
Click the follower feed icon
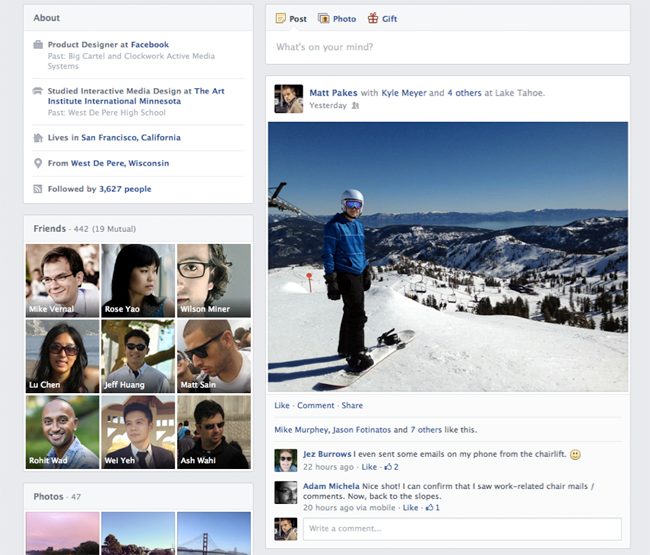(38, 189)
